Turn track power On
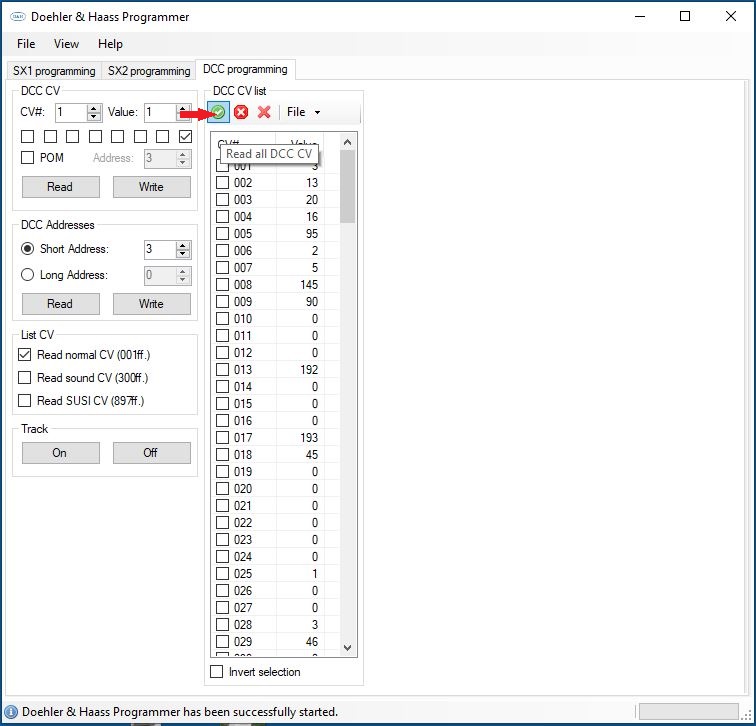Image resolution: width=756 pixels, height=726 pixels. [60, 453]
